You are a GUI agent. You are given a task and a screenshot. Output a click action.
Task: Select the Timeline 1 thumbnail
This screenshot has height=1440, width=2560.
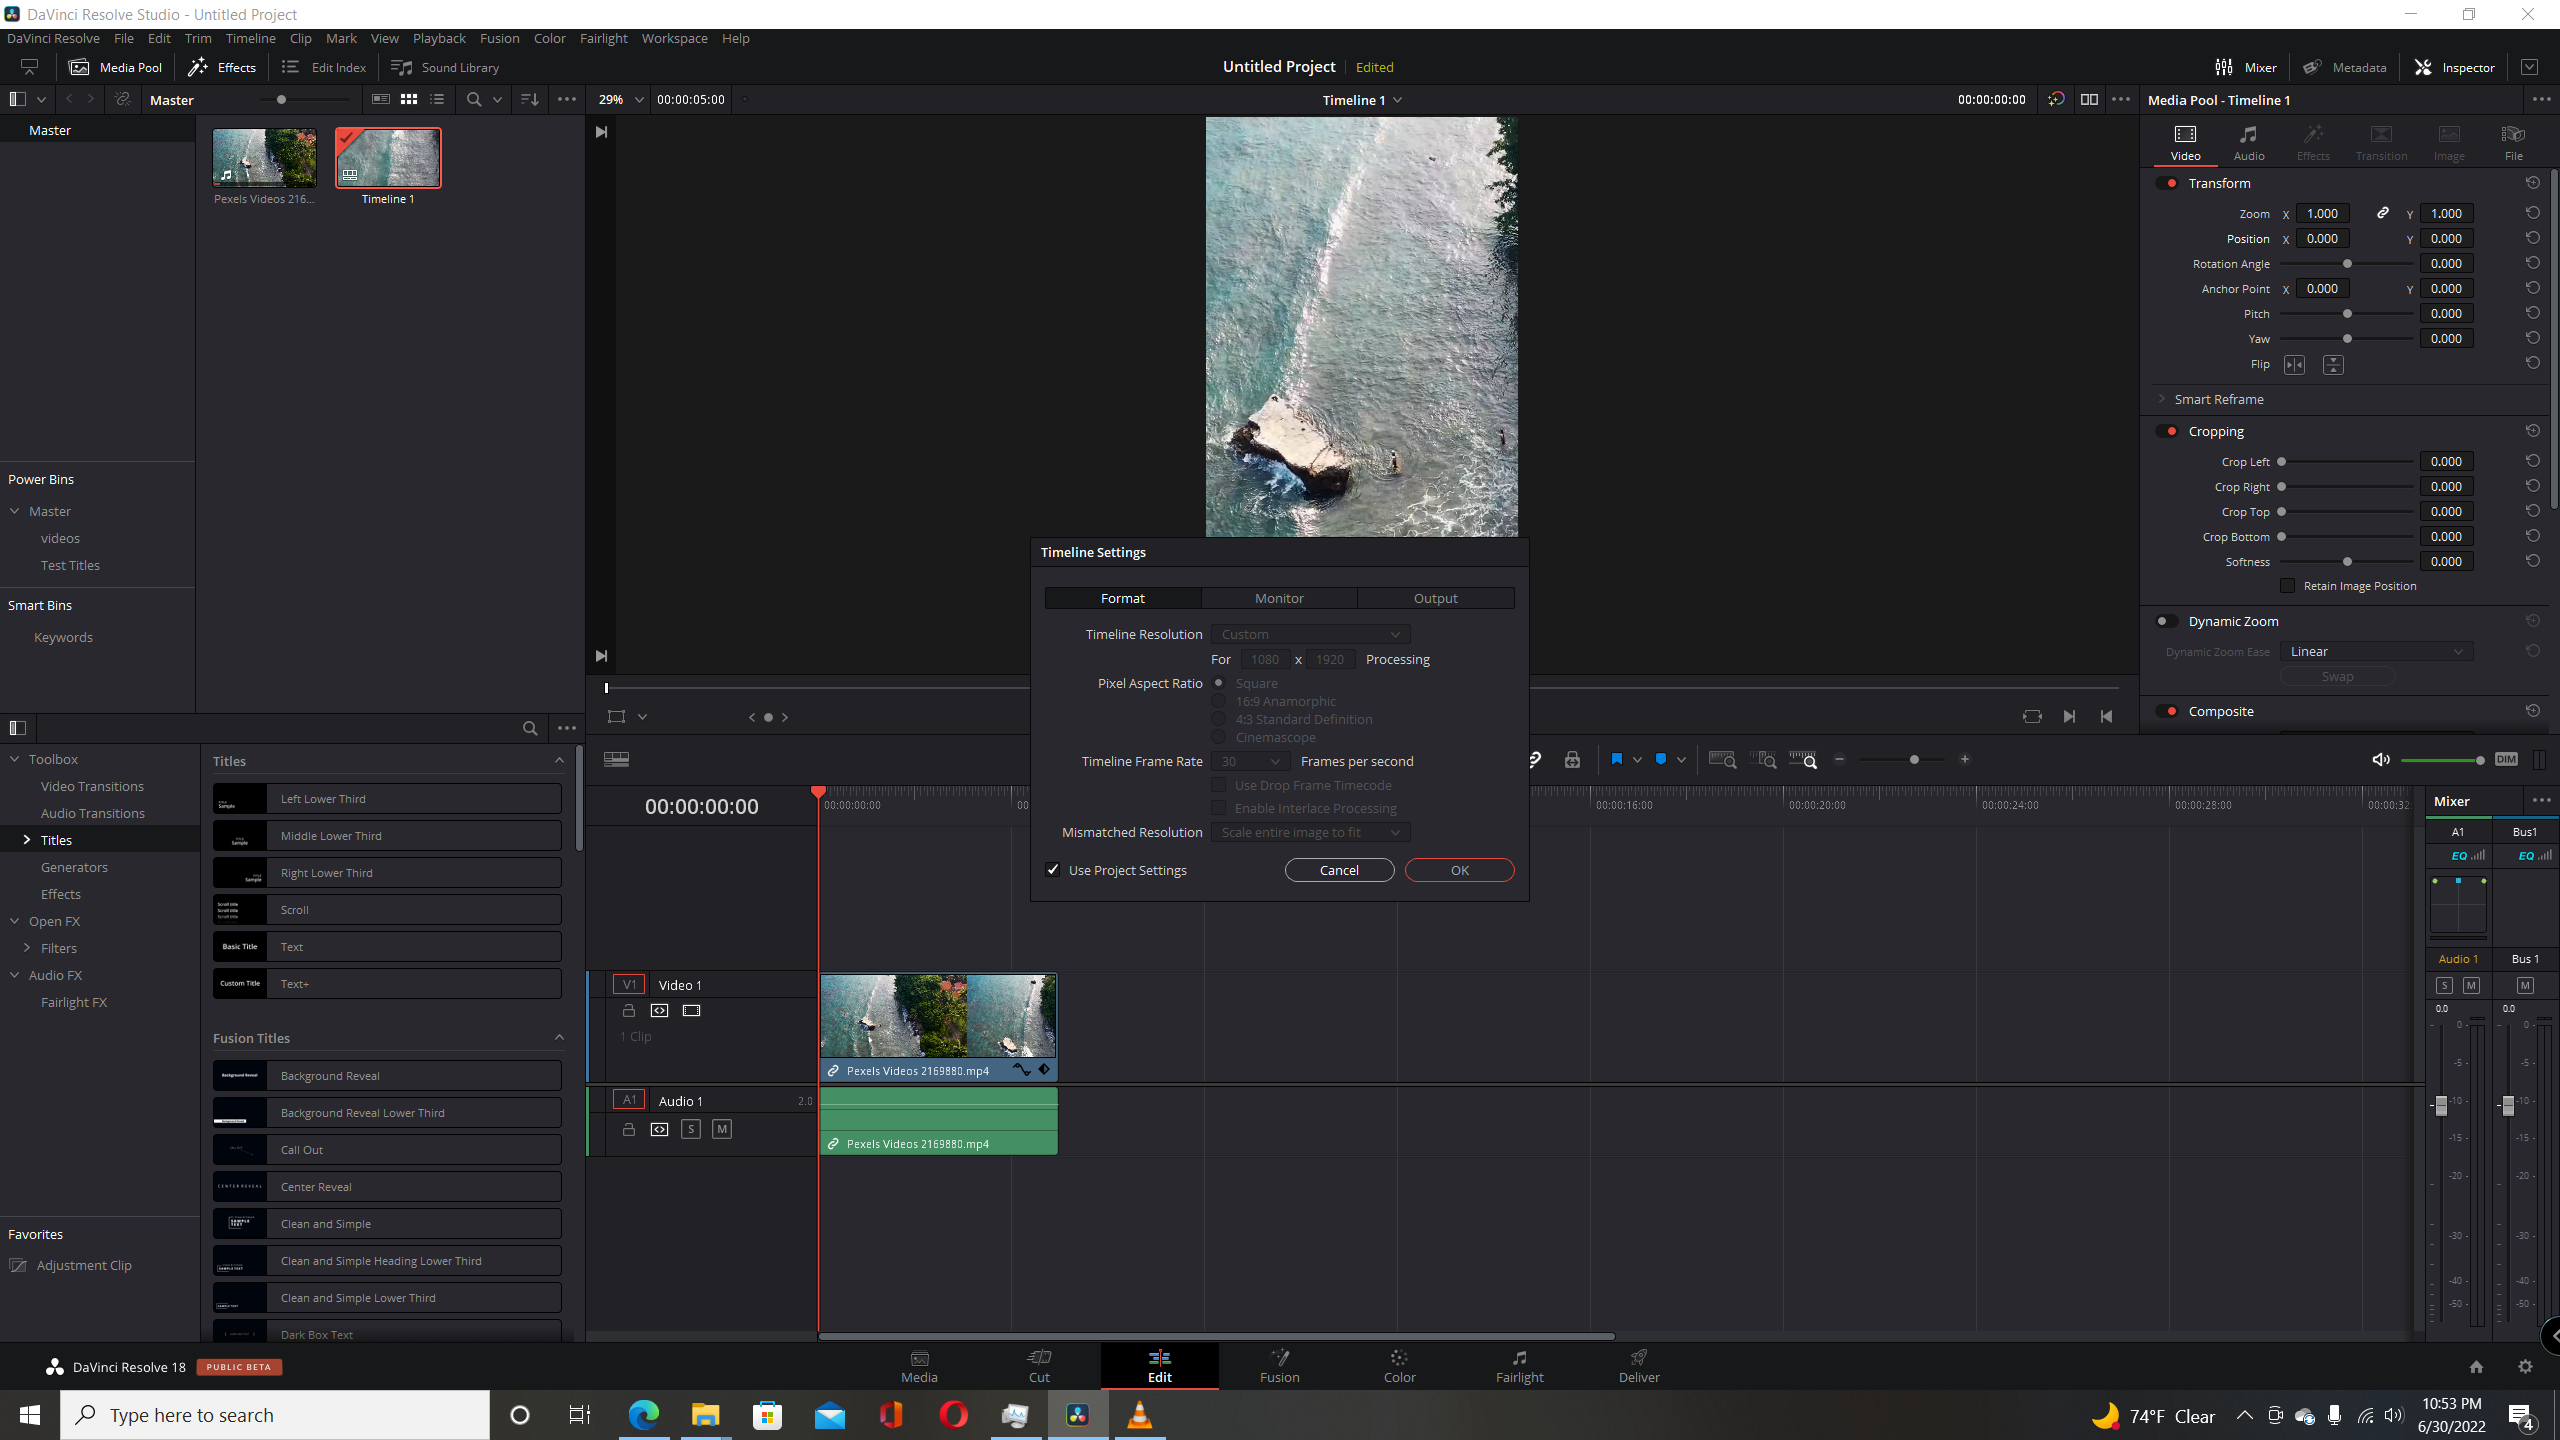tap(388, 158)
